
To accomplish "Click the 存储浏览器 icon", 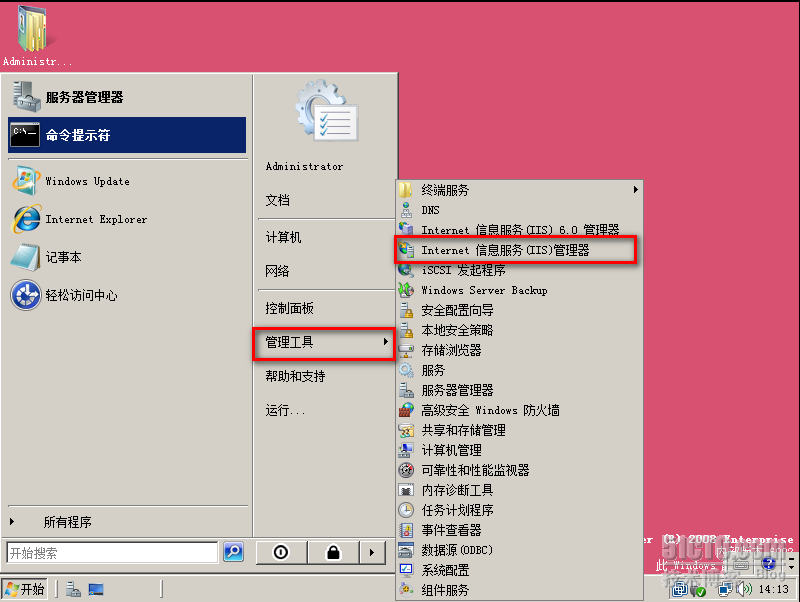I will point(406,350).
